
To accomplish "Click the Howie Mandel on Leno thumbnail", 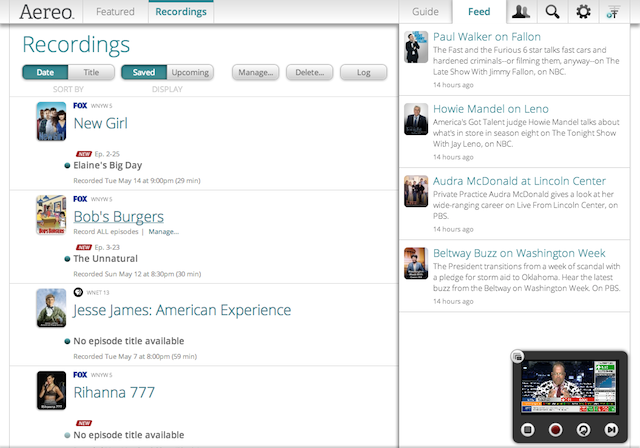I will coord(416,119).
